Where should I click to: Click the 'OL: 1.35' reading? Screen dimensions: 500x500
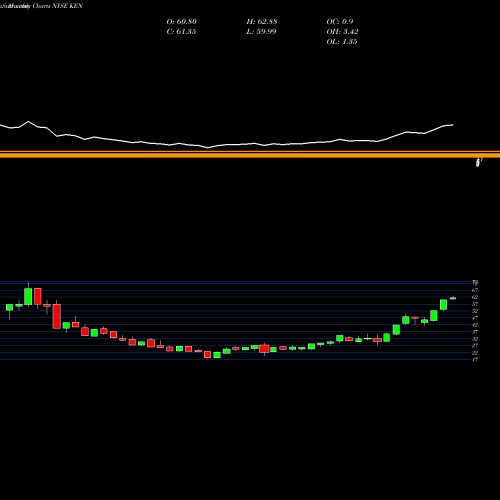pyautogui.click(x=342, y=42)
